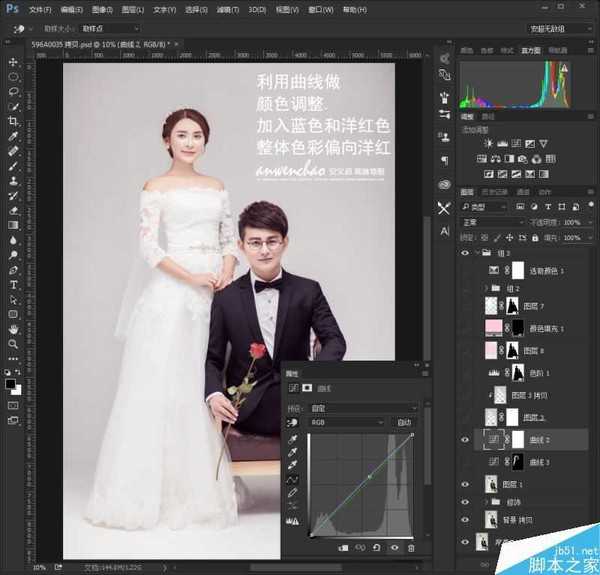Click the 自动 auto button in Curves
600x575 pixels.
[404, 423]
